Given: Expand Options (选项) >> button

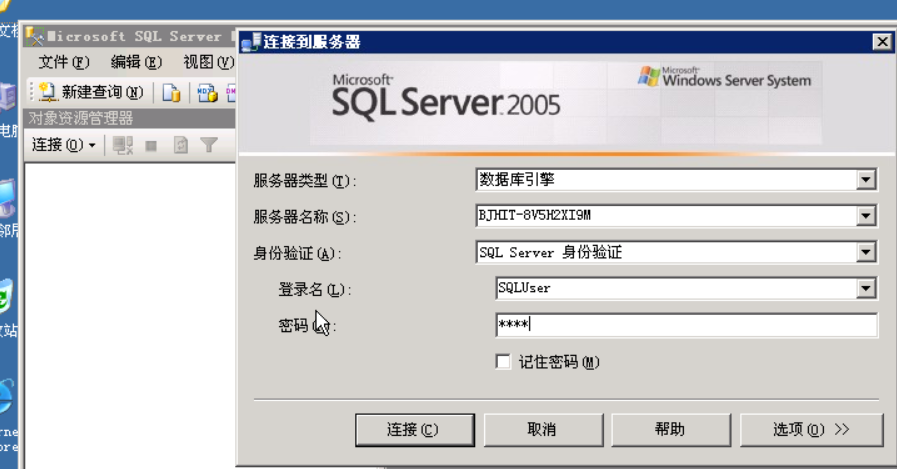Looking at the screenshot, I should [x=811, y=430].
